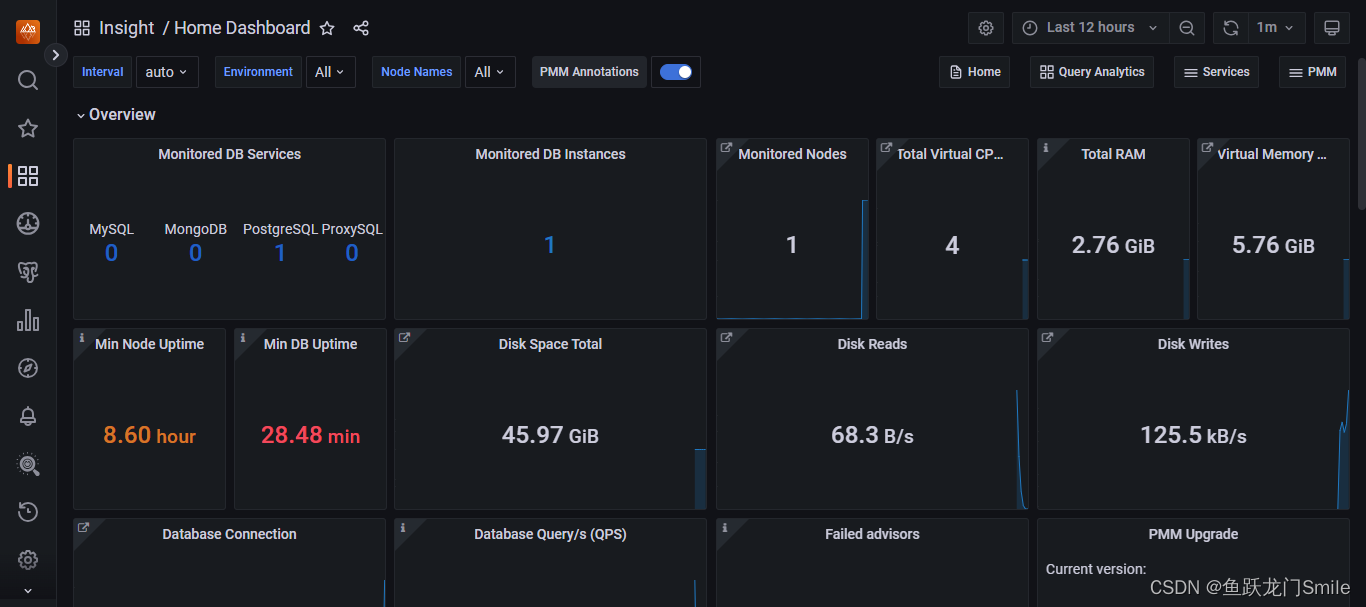Show Failed advisors info icon
This screenshot has width=1366, height=607.
(724, 528)
